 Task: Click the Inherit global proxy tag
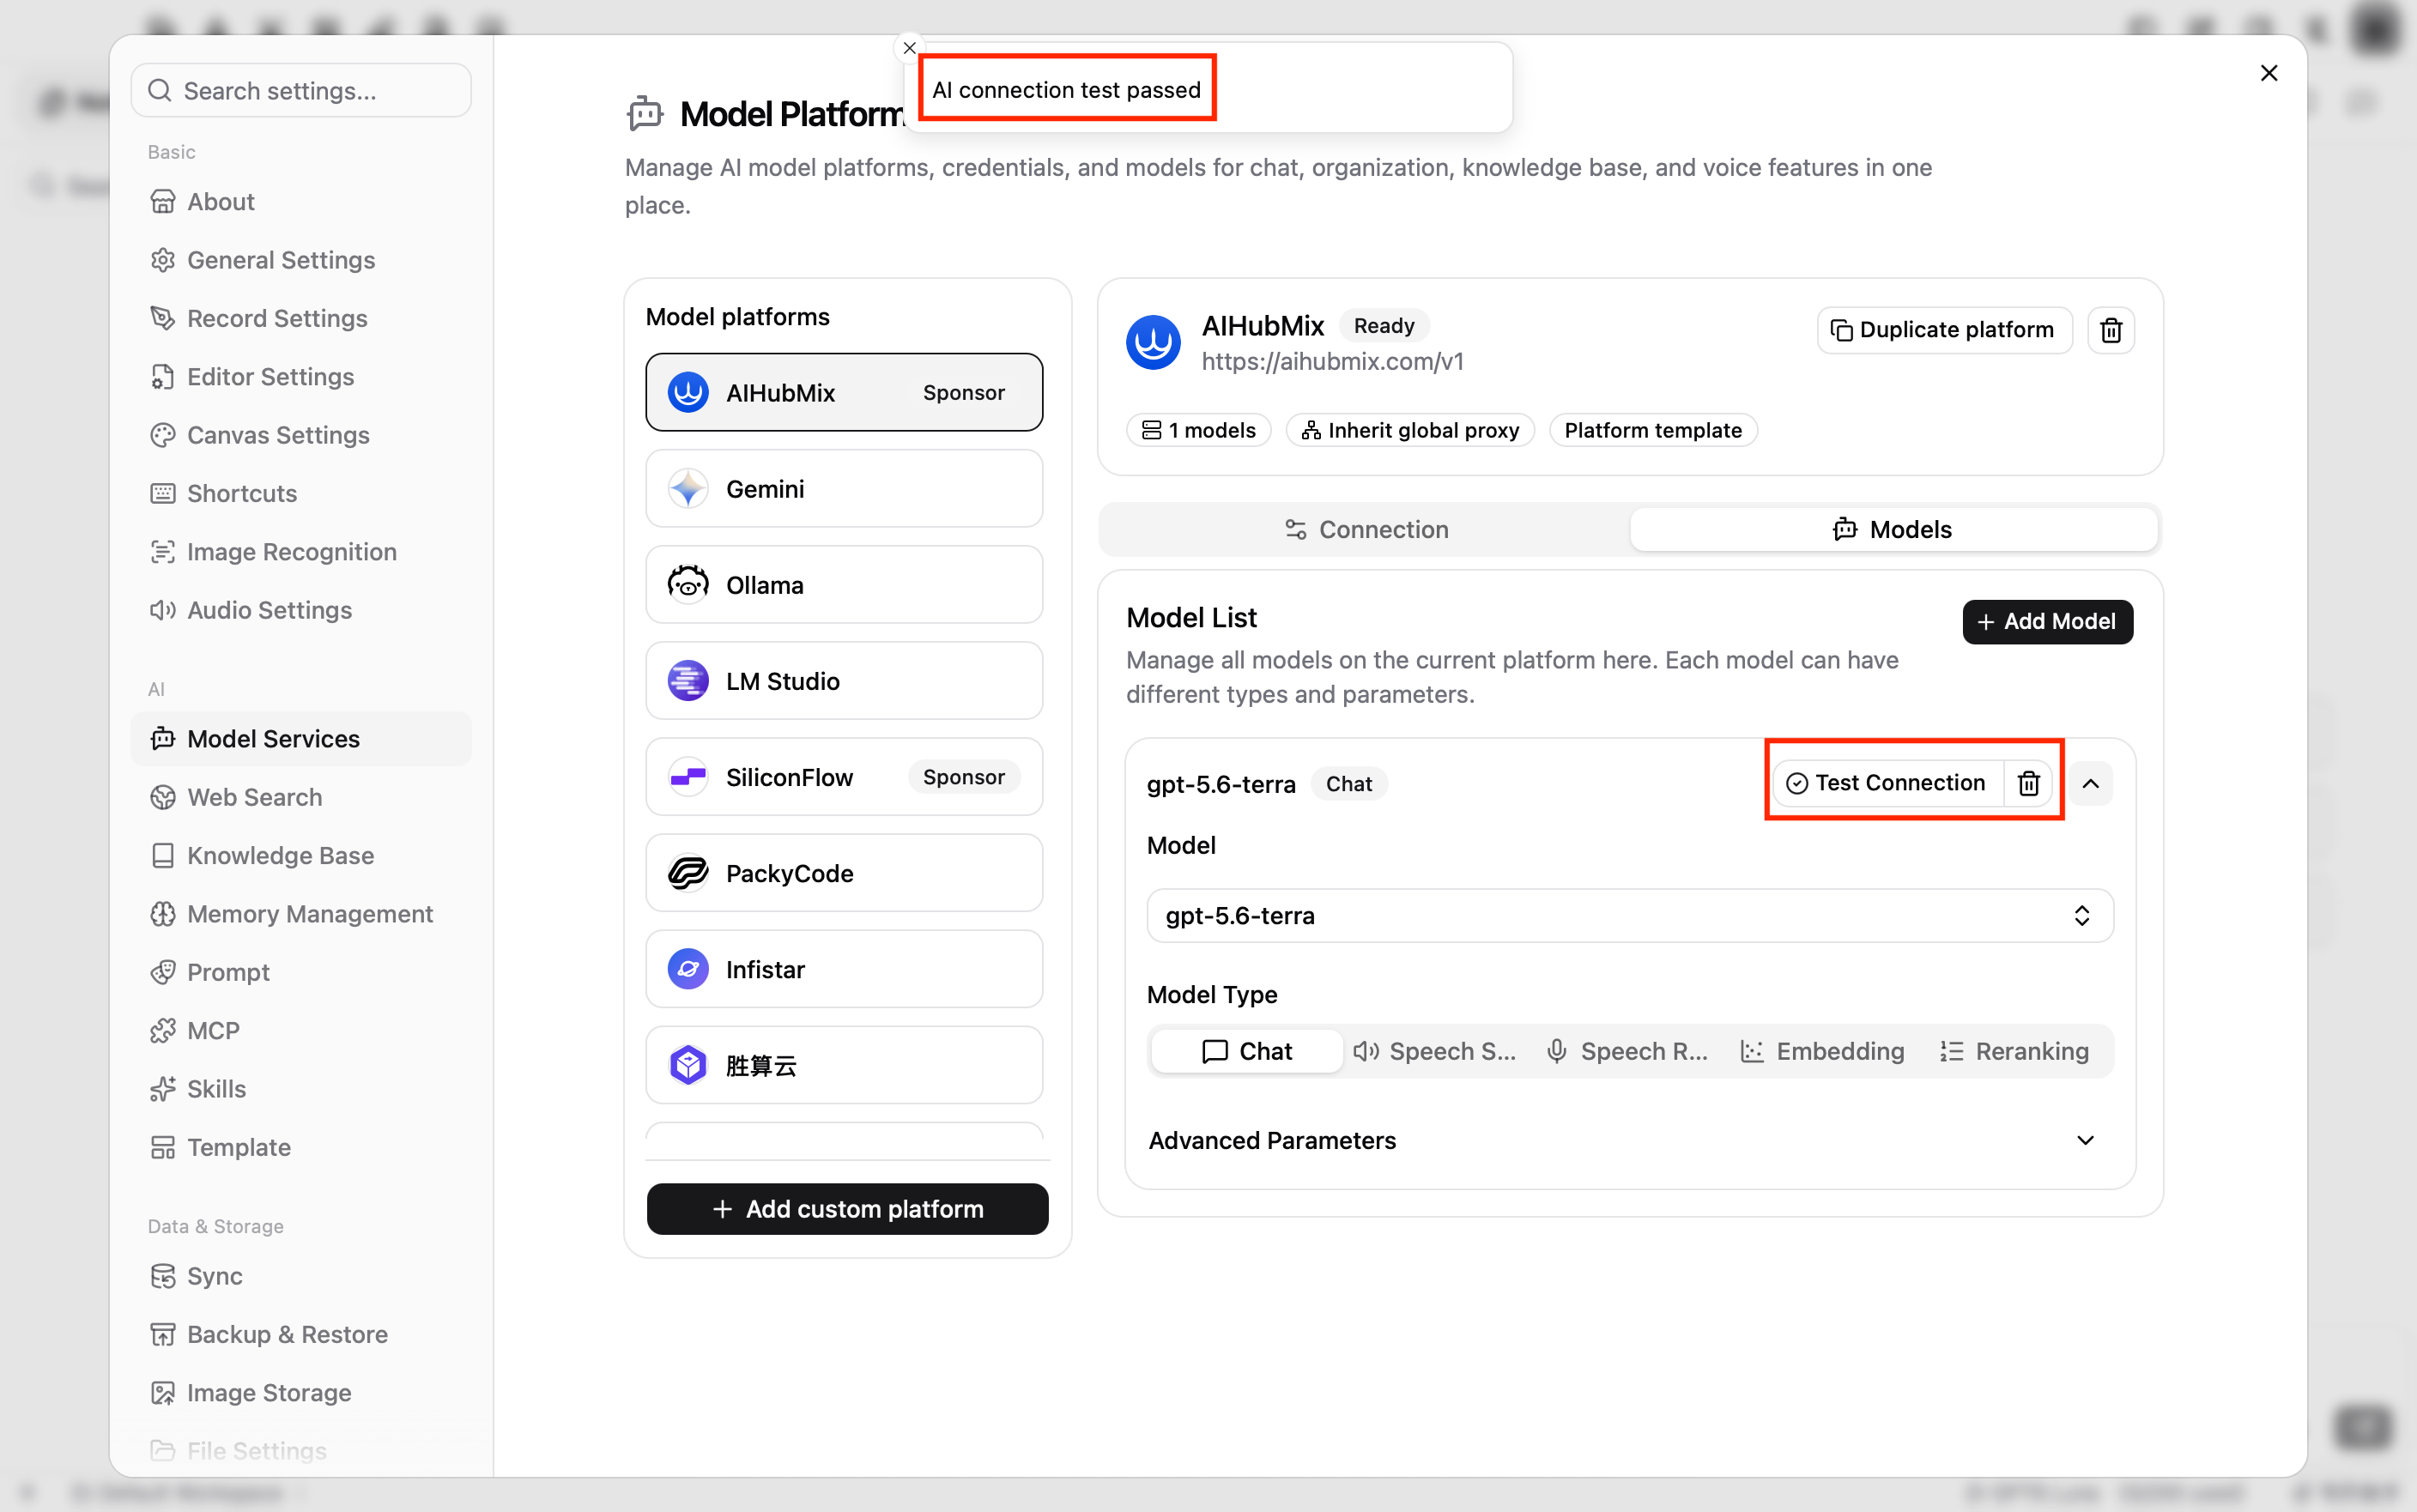point(1409,430)
